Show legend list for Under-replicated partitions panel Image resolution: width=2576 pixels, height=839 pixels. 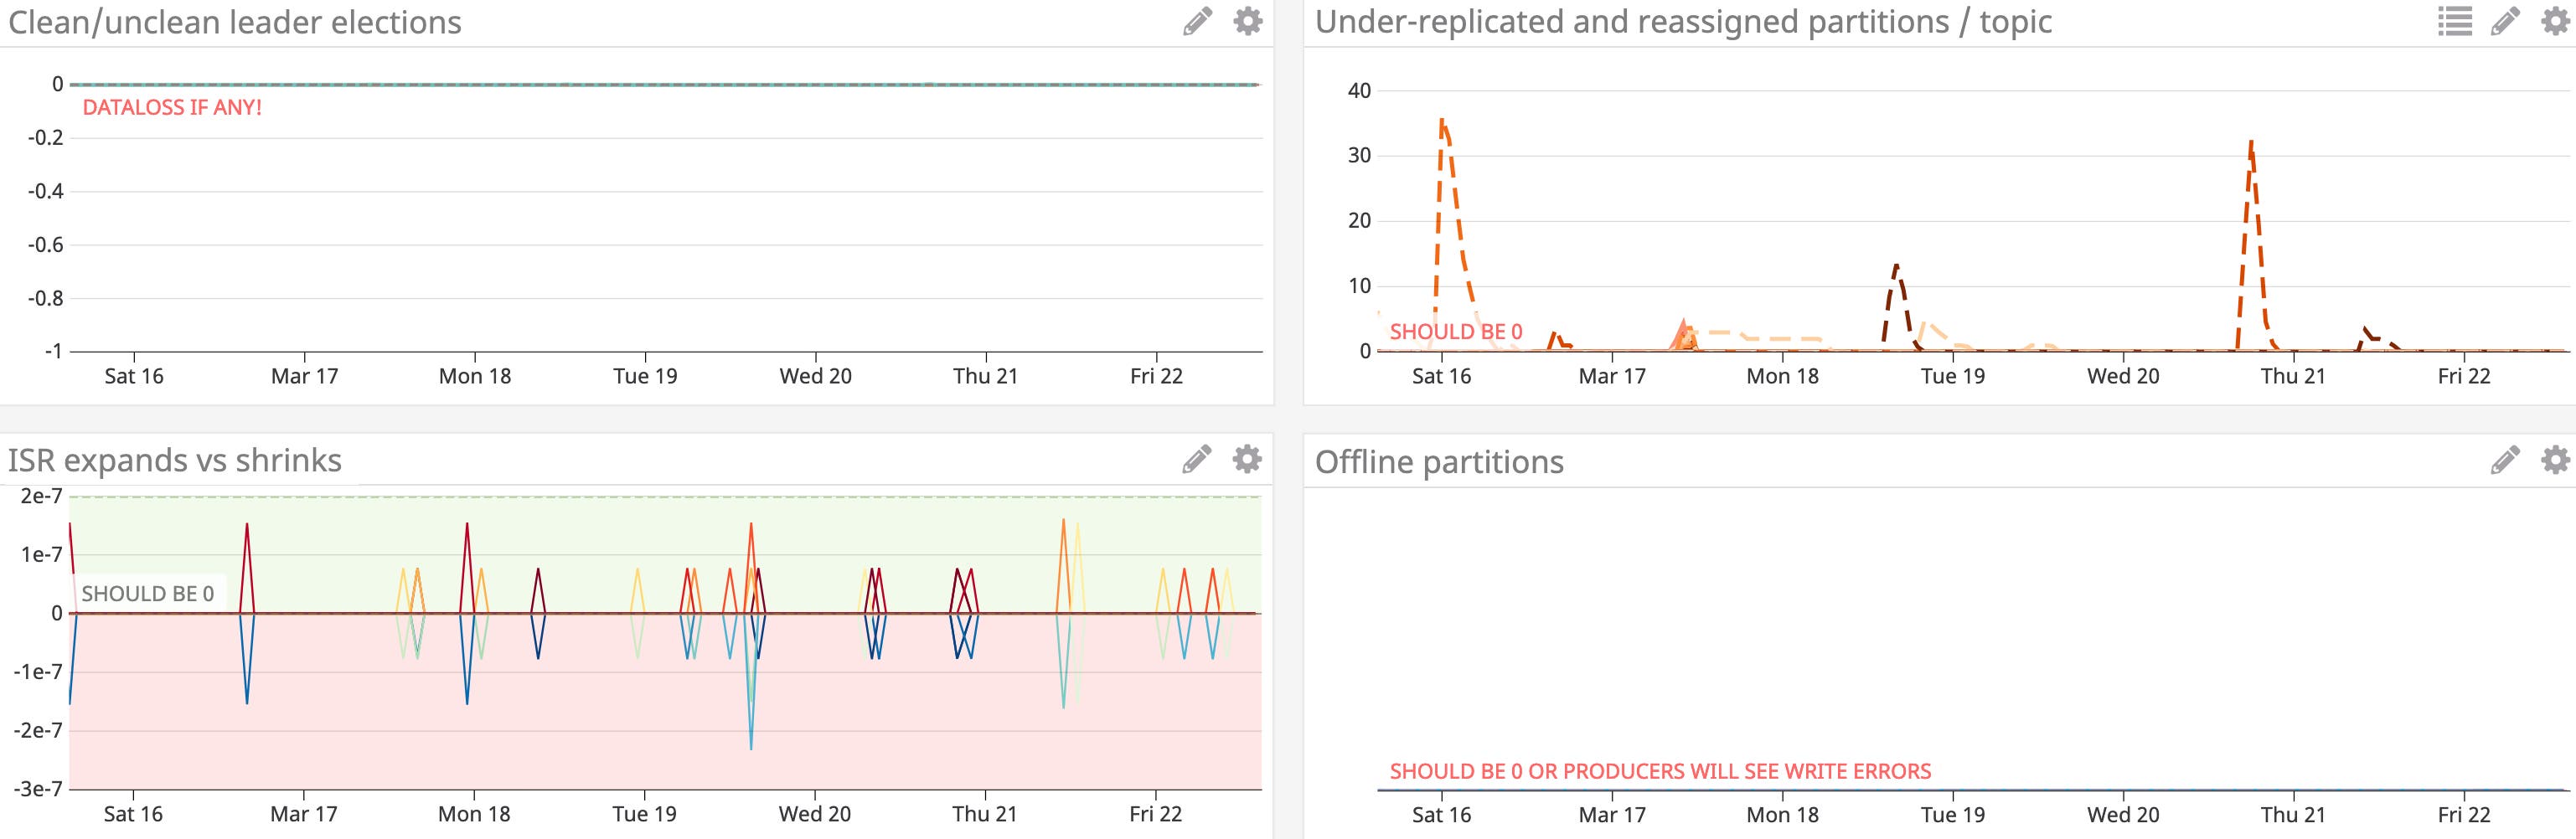pyautogui.click(x=2454, y=21)
